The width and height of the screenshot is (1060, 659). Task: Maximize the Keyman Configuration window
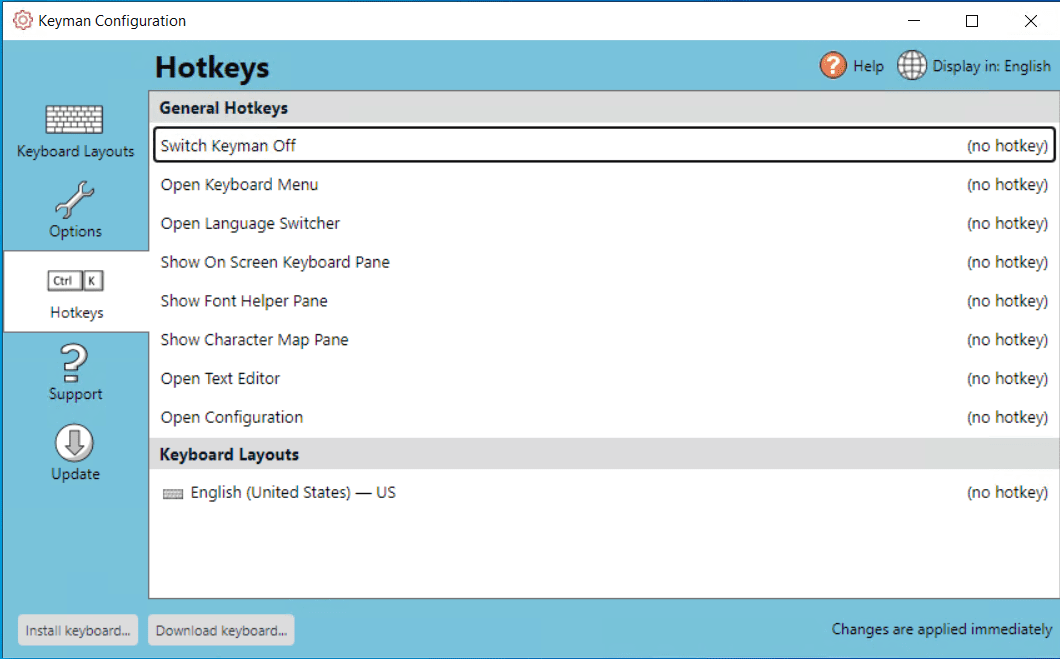click(x=972, y=21)
